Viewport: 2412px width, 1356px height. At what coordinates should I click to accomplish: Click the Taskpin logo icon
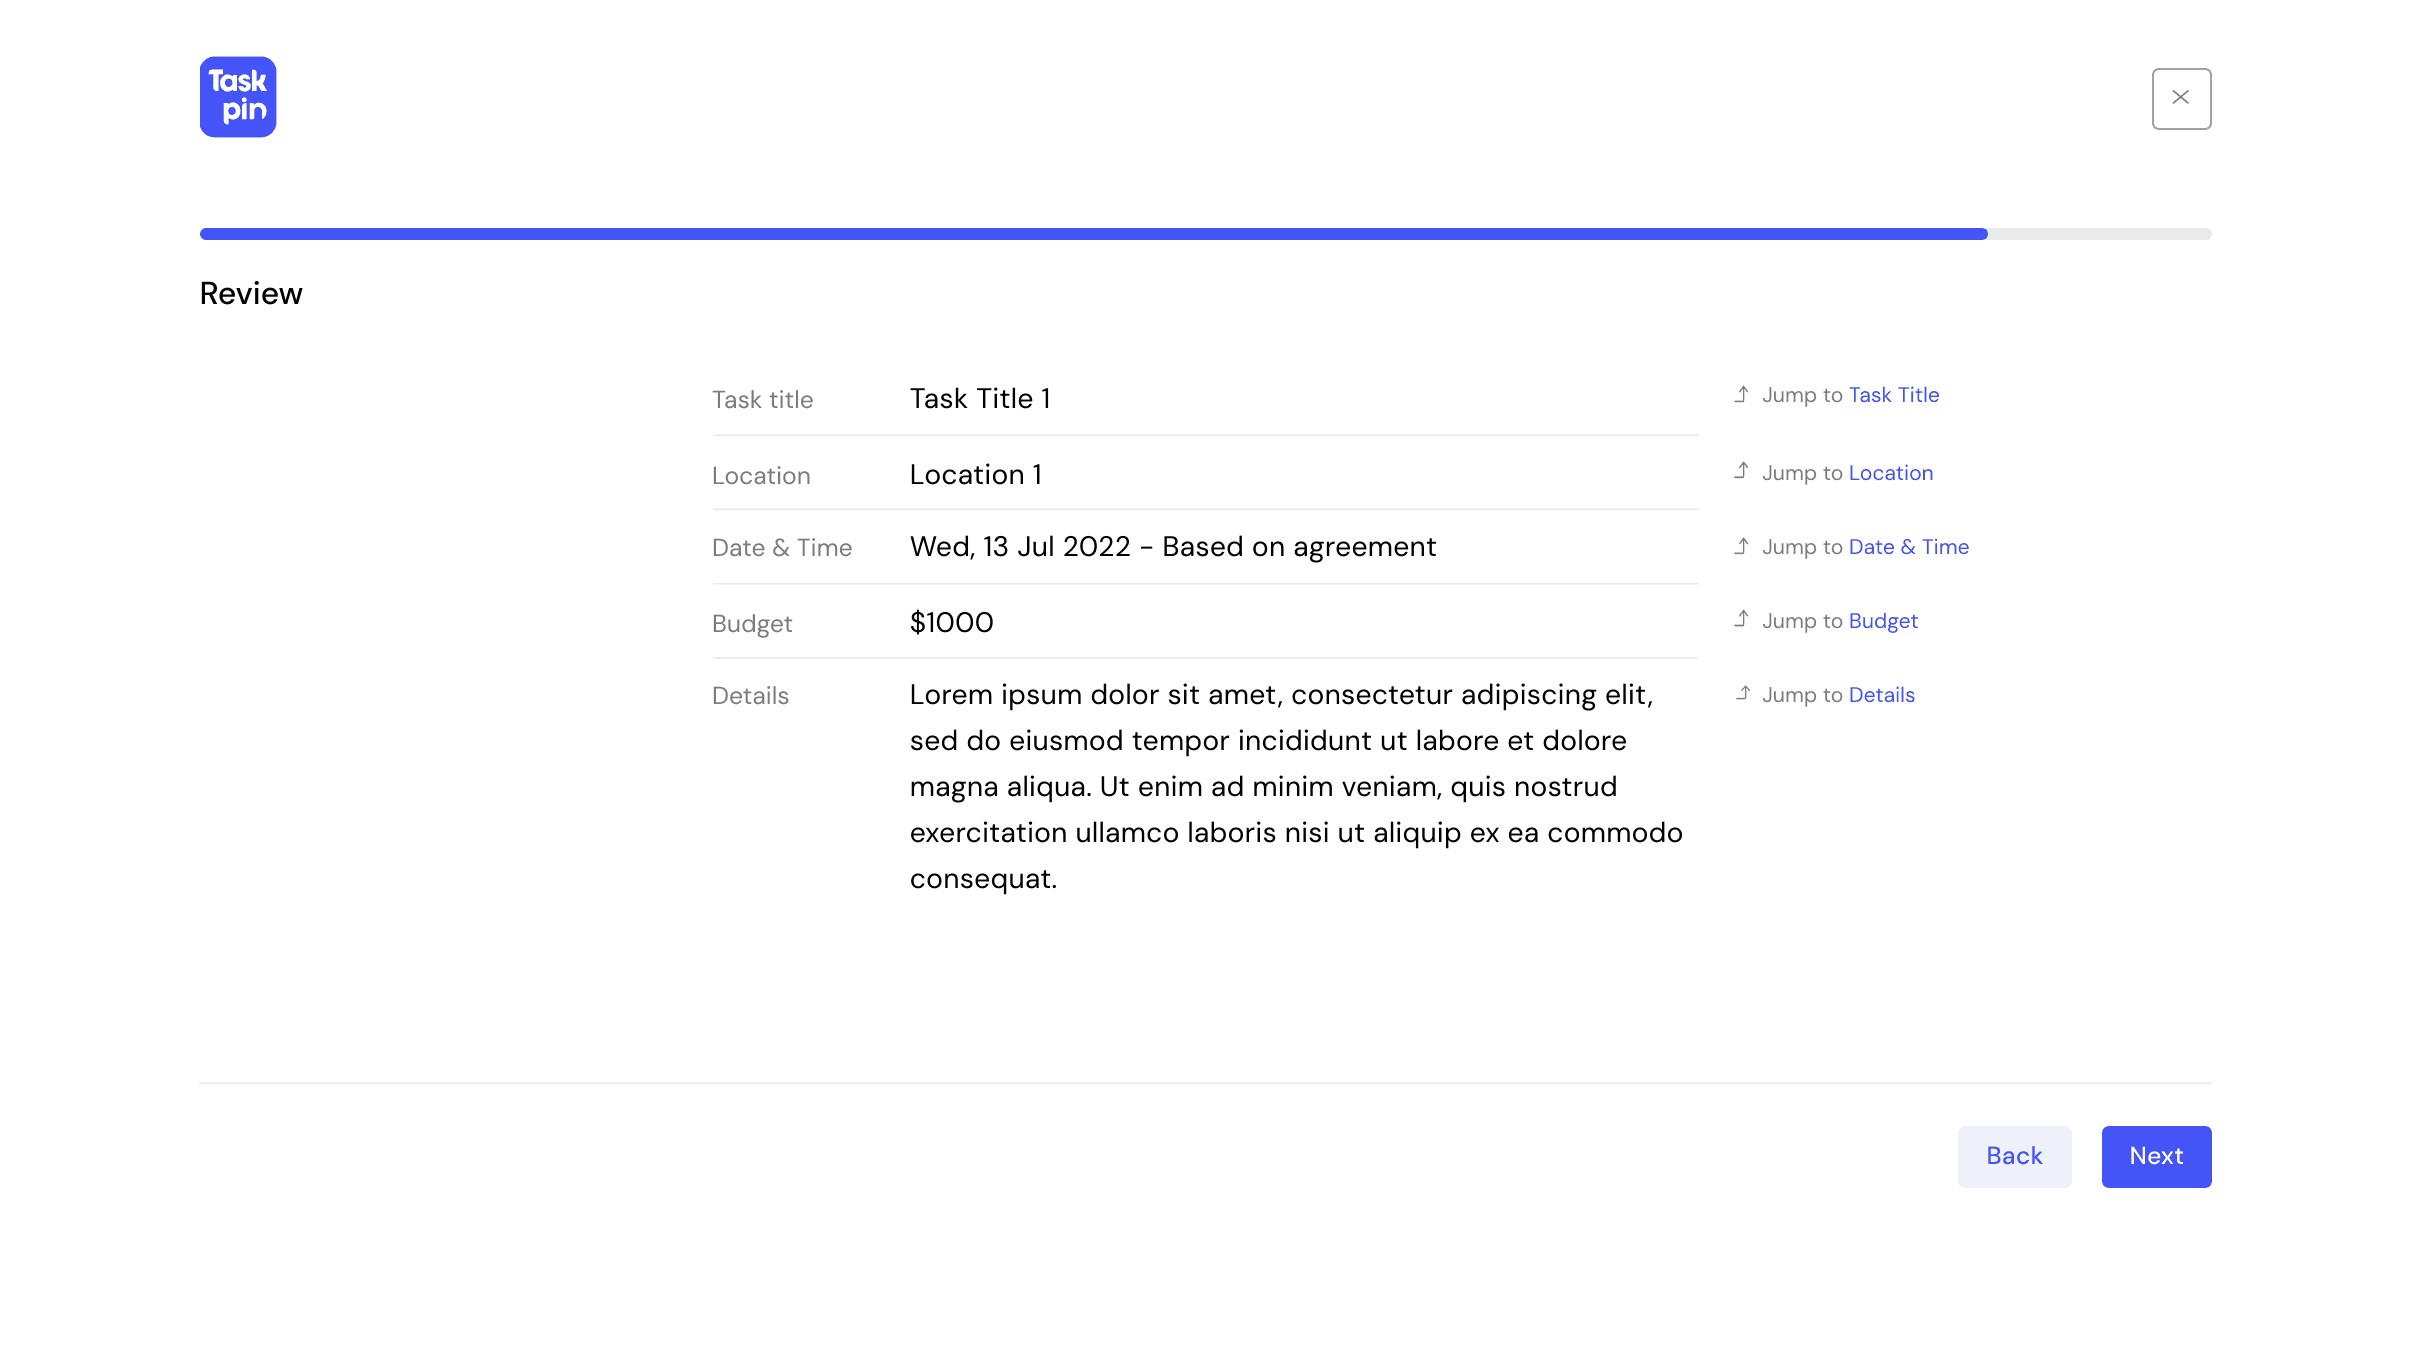pyautogui.click(x=238, y=97)
